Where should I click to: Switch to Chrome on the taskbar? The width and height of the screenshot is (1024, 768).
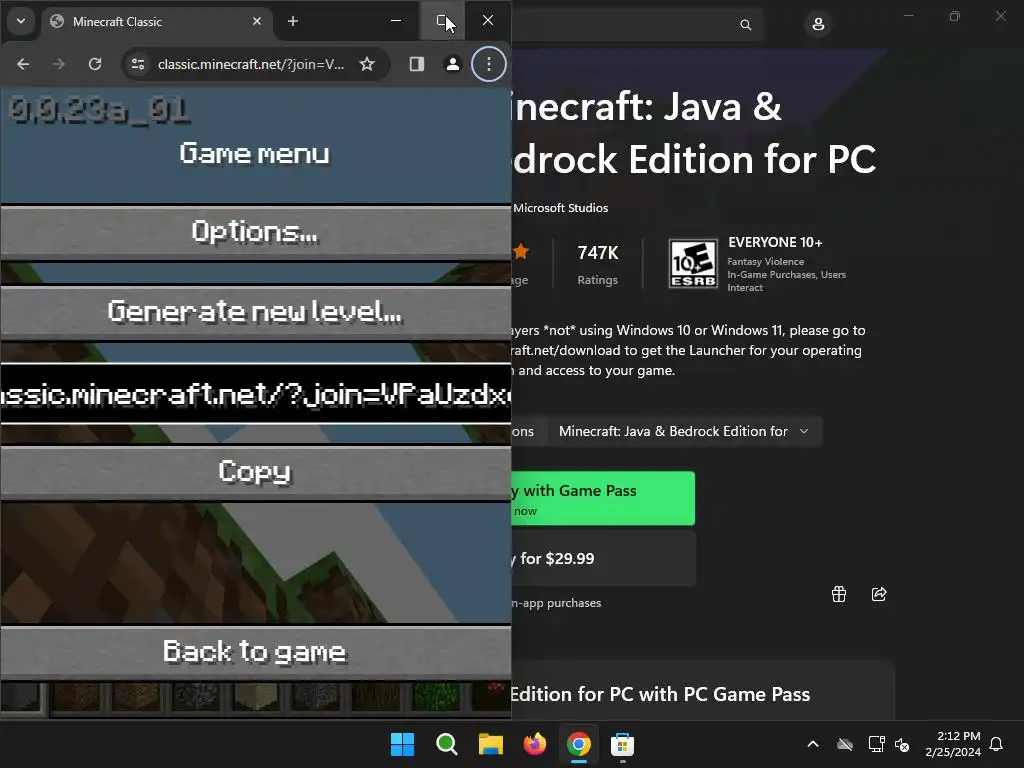coord(579,744)
